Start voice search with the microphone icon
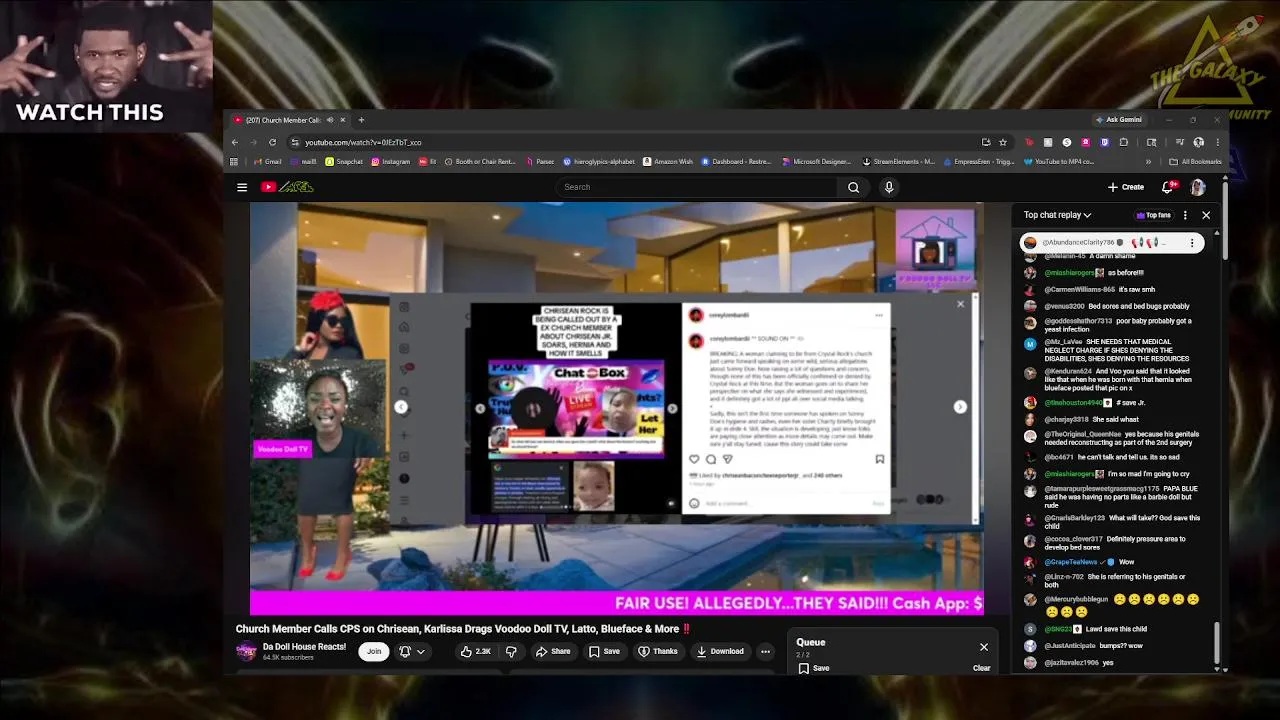The height and width of the screenshot is (720, 1280). (x=888, y=187)
